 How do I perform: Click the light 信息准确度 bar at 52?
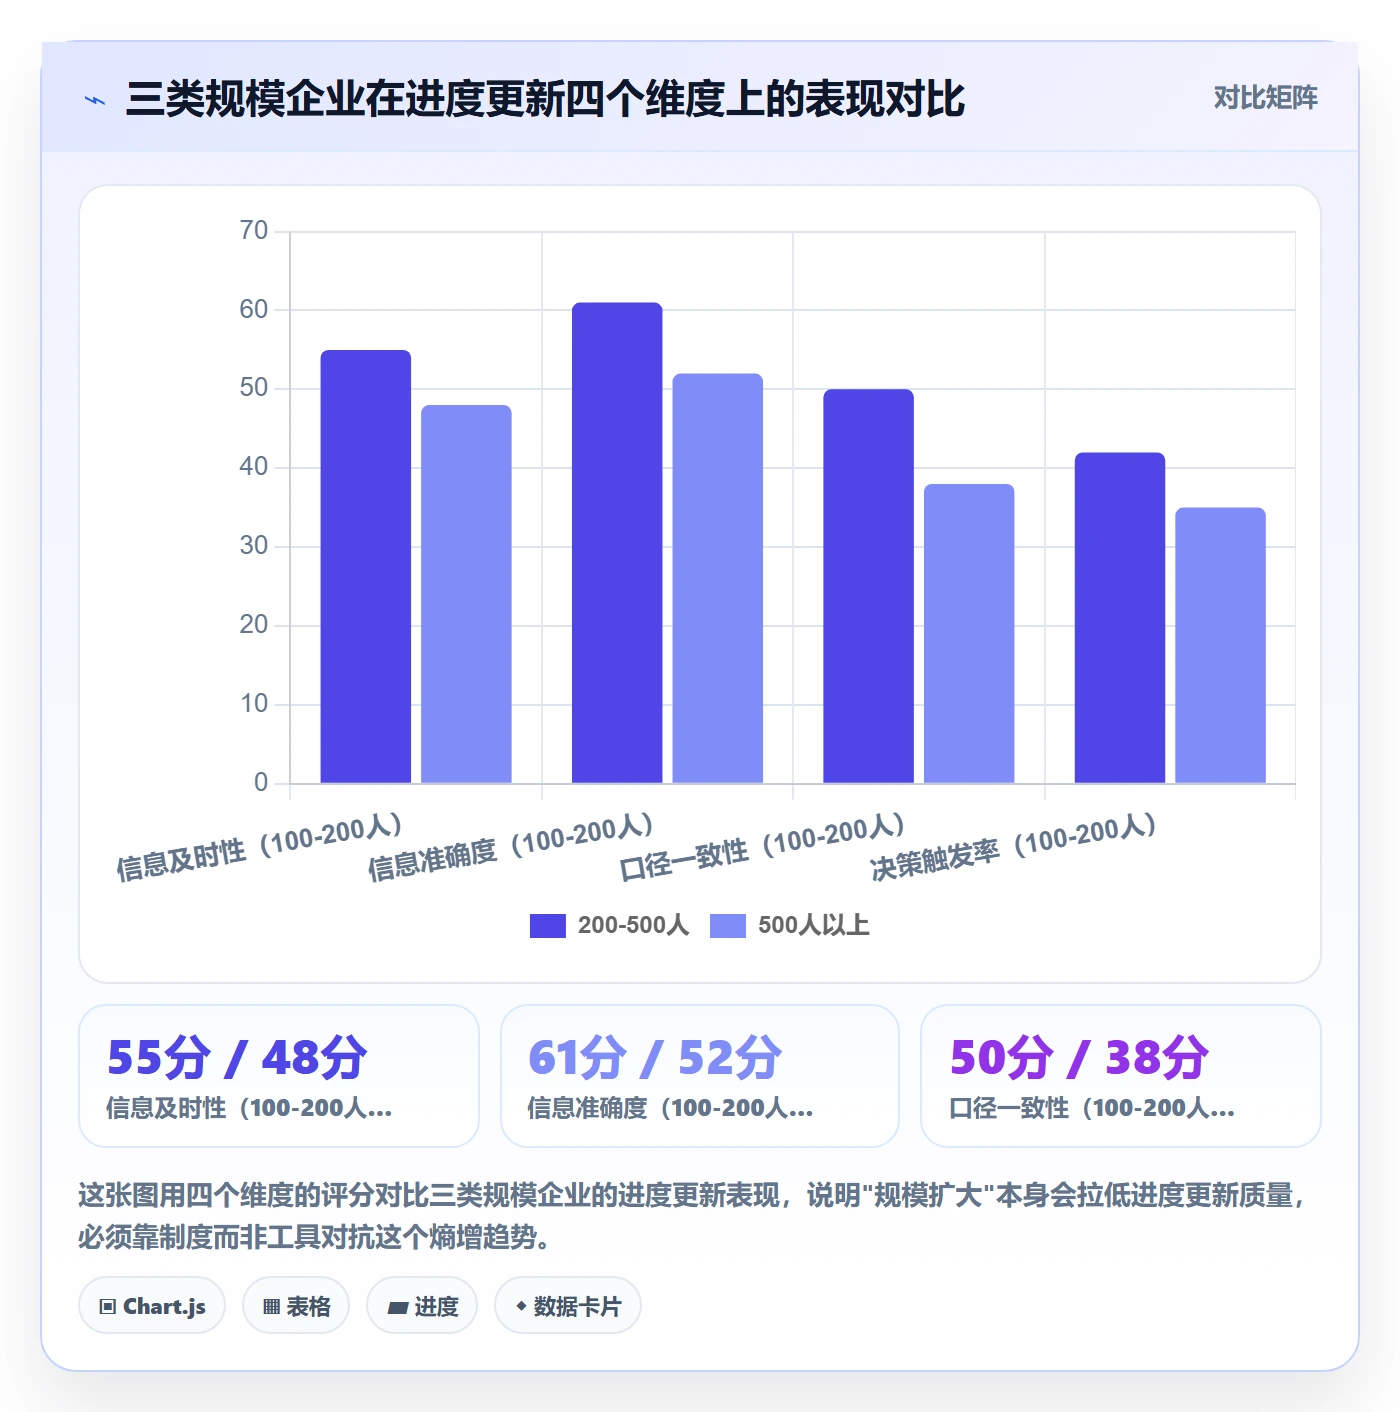(718, 578)
